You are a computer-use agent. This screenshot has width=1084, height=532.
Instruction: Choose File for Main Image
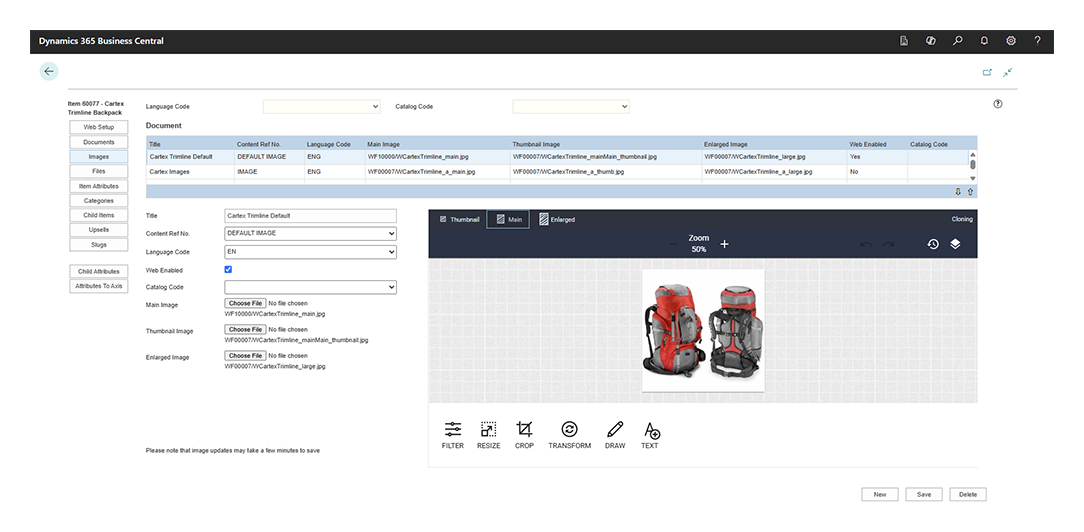pyautogui.click(x=245, y=303)
